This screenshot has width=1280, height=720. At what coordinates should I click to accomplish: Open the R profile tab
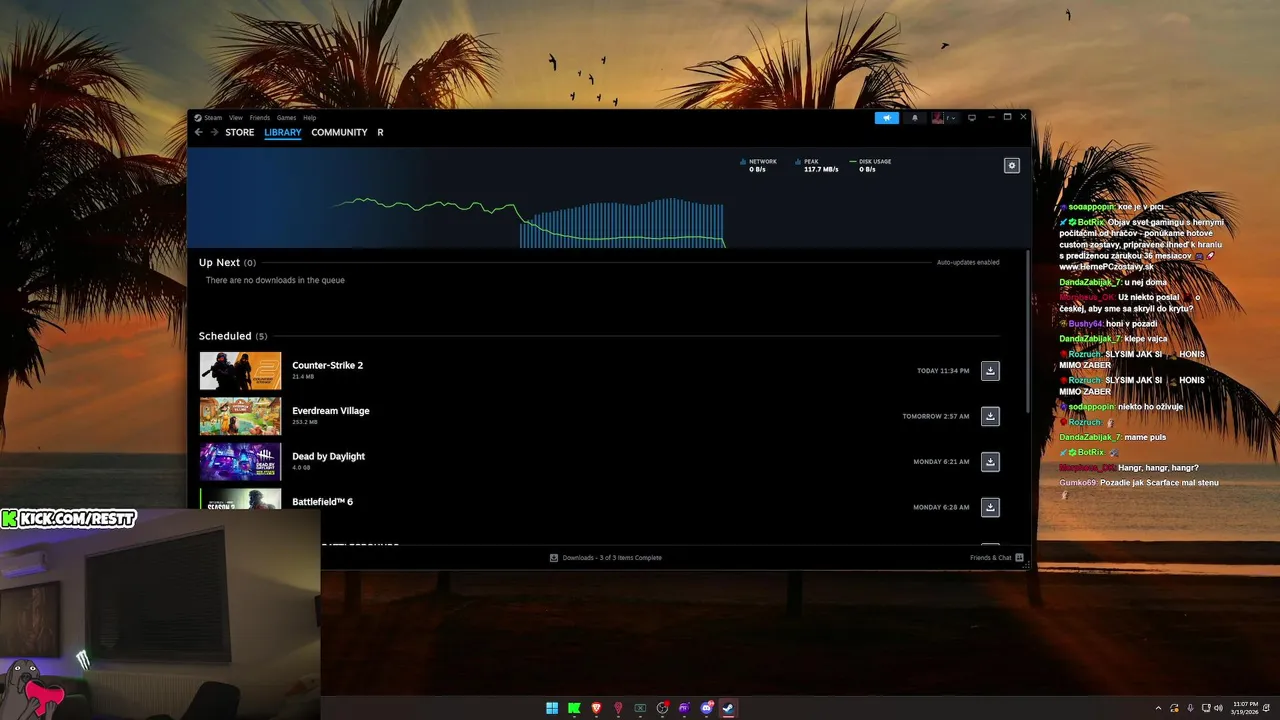(x=380, y=132)
